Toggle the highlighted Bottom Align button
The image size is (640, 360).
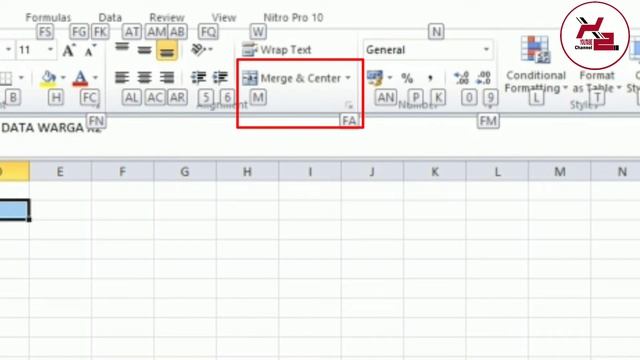click(x=167, y=50)
